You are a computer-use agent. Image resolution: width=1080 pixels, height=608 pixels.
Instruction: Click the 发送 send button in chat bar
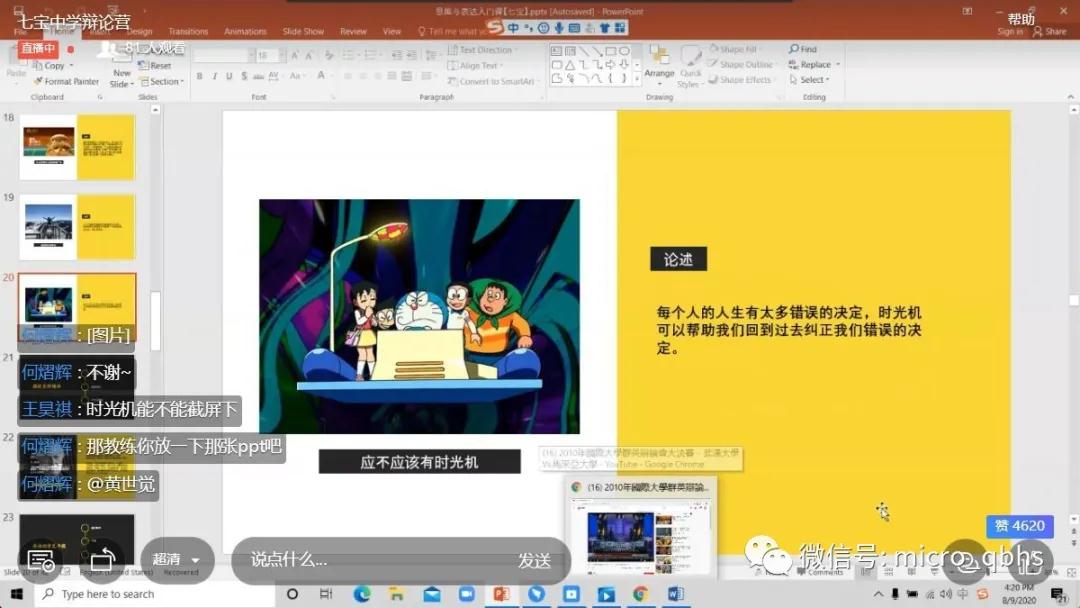tap(534, 560)
